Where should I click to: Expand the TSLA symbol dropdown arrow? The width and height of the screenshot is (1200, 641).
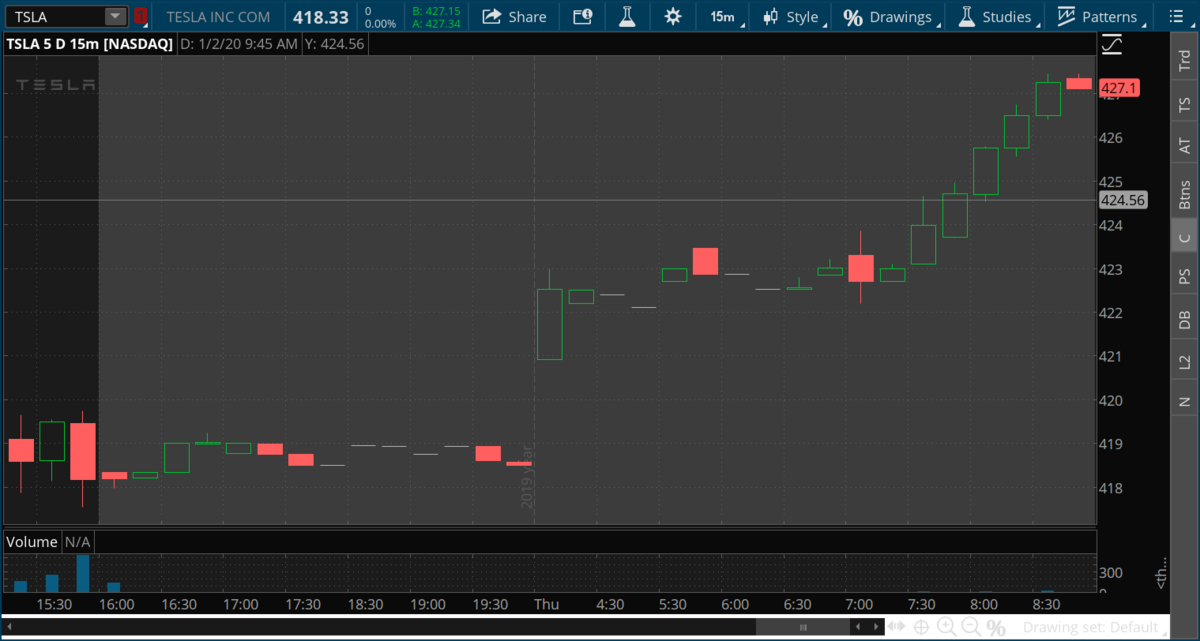pos(116,16)
